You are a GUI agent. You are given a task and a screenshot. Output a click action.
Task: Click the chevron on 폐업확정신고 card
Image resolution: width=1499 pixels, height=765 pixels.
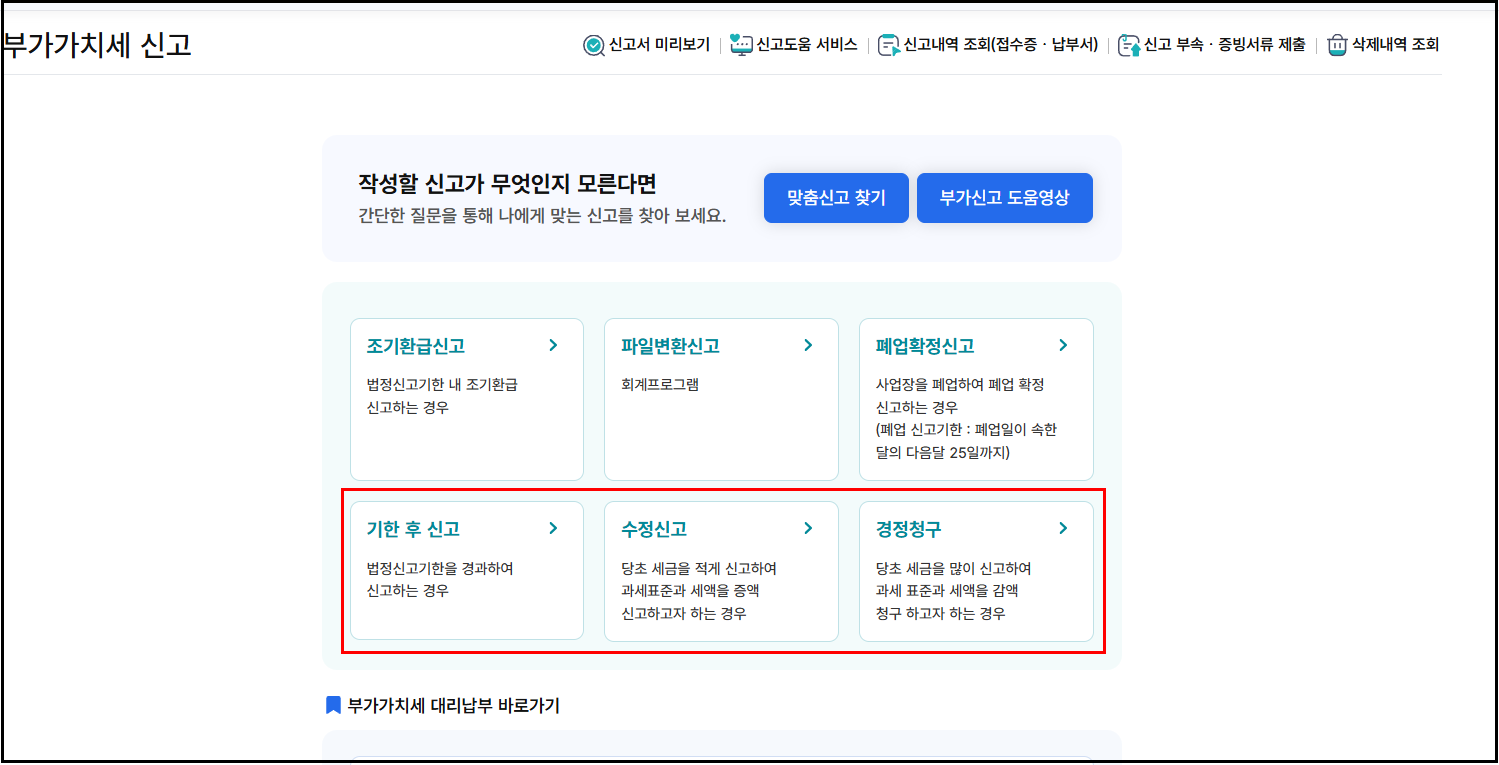1063,346
